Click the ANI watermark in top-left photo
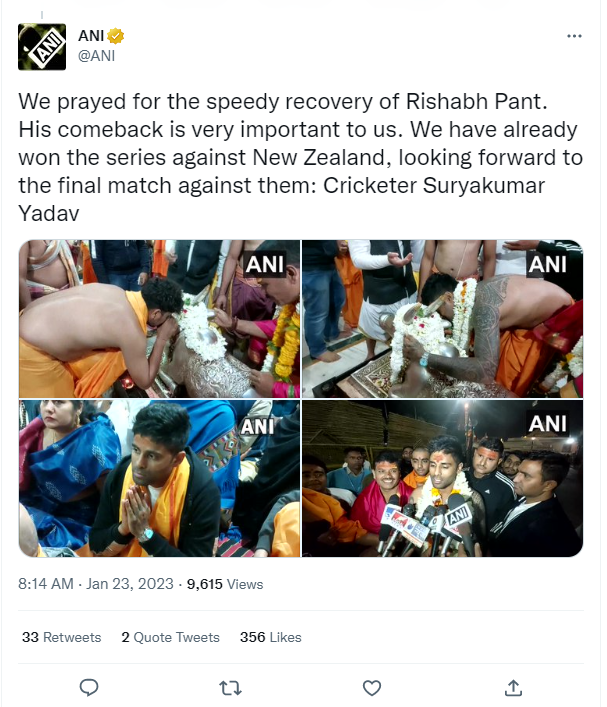The image size is (607, 707). coord(265,264)
